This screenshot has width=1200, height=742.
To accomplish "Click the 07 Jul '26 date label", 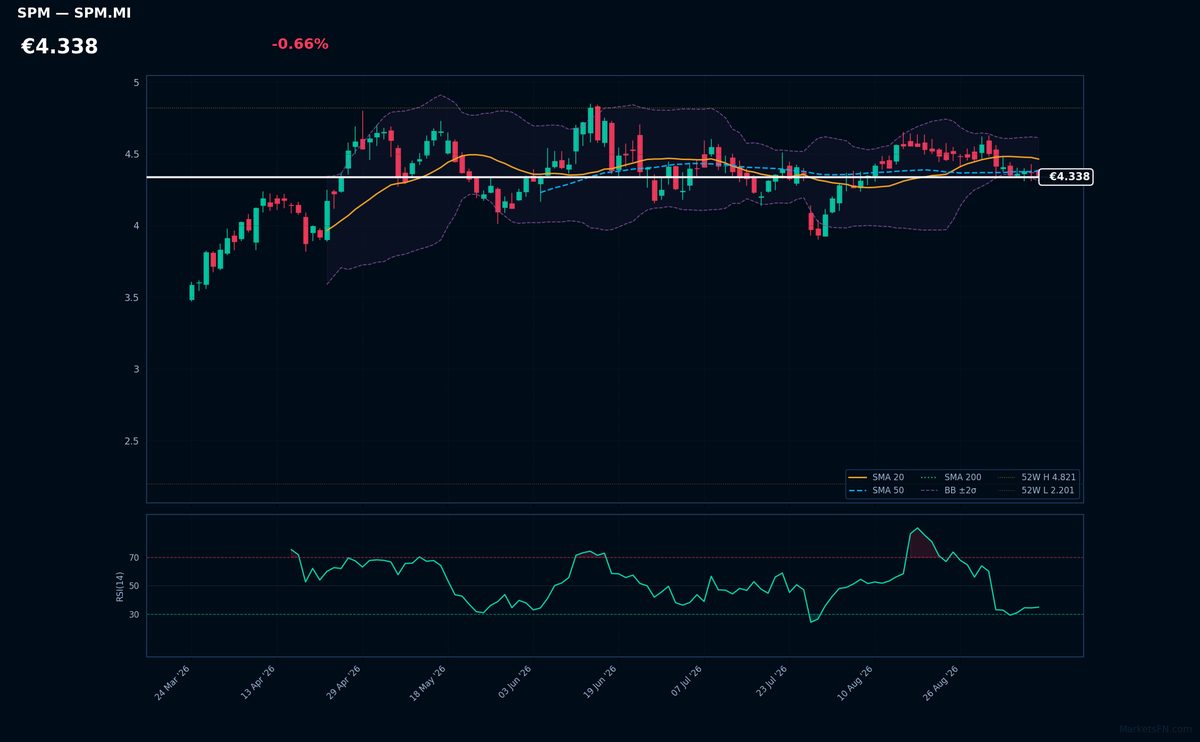I will pyautogui.click(x=685, y=683).
